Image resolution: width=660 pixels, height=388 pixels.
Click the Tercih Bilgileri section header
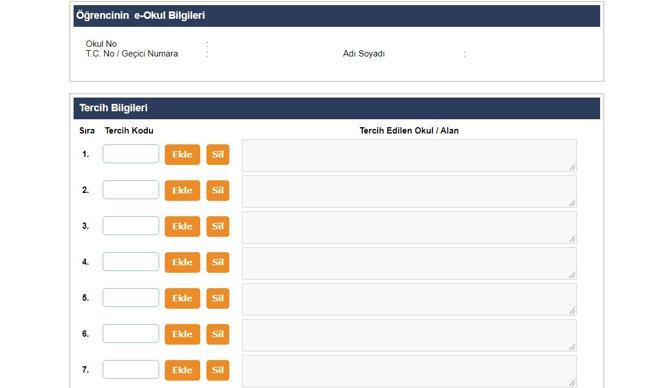coord(337,108)
